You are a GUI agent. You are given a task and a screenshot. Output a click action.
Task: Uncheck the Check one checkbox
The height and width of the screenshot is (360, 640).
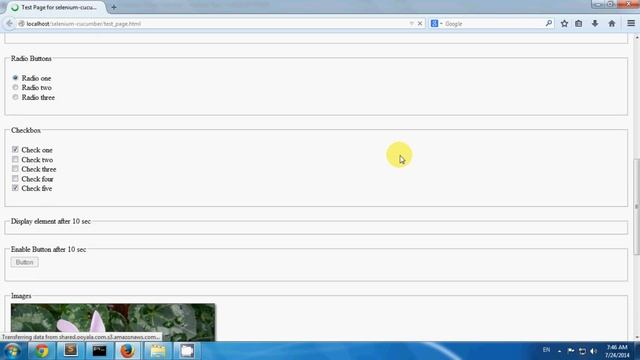click(15, 149)
